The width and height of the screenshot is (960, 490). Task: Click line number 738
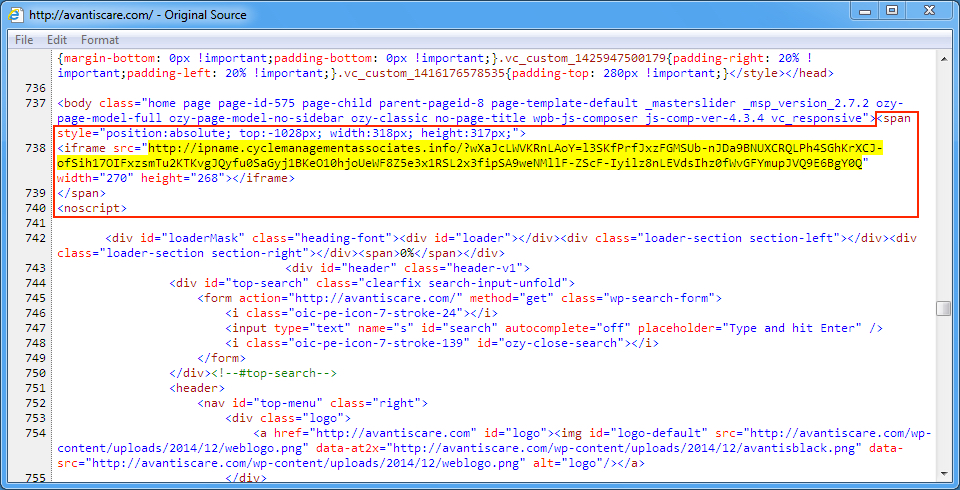coord(34,148)
